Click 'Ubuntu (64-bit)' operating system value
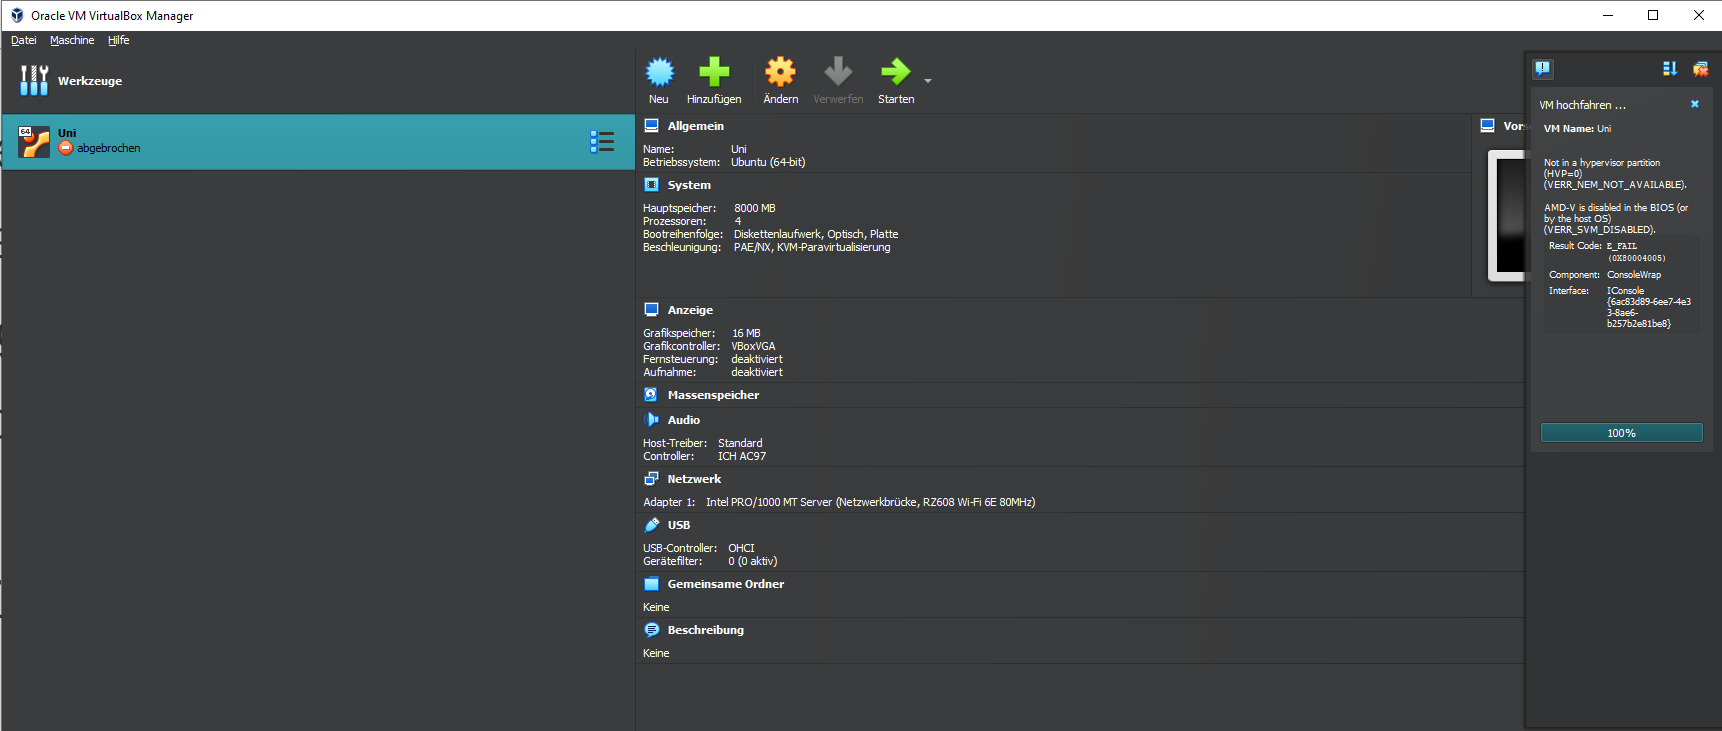This screenshot has height=731, width=1722. (x=768, y=162)
